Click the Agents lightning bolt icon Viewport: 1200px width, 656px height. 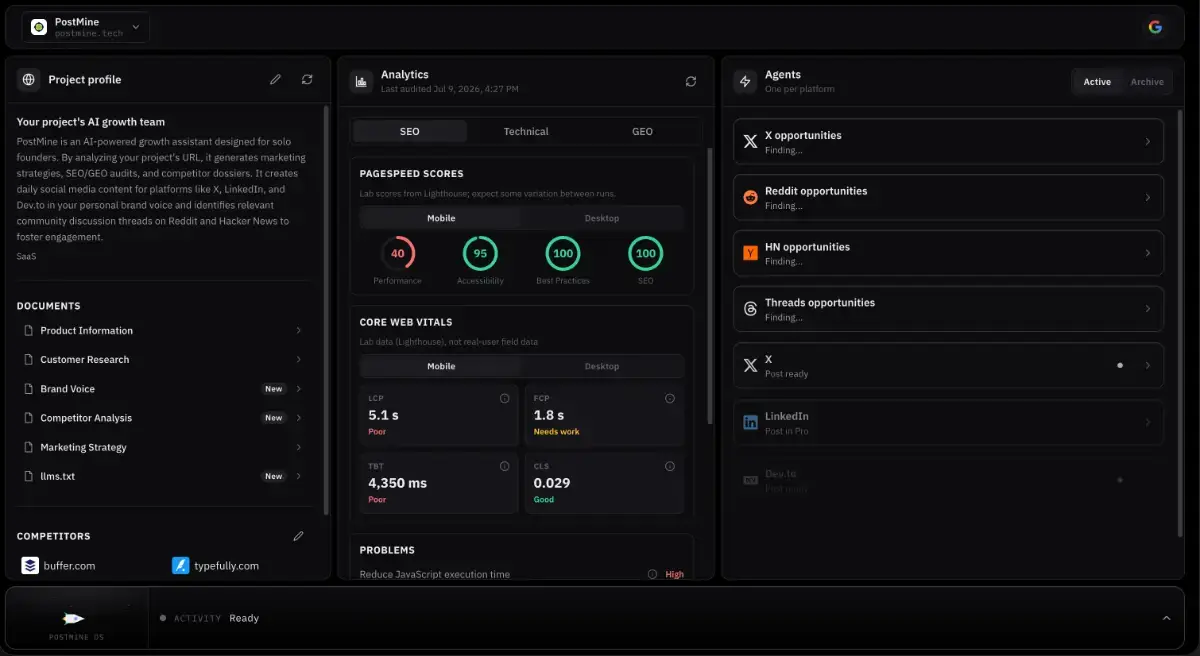tap(744, 81)
